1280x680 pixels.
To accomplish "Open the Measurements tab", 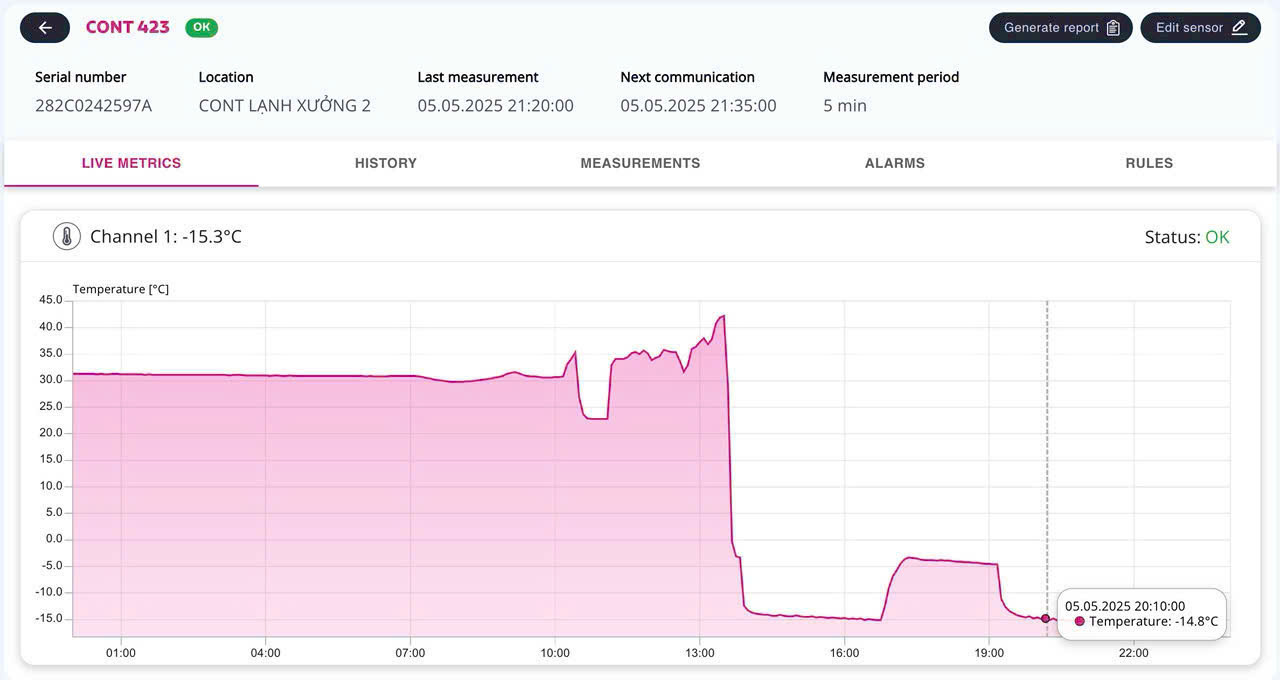I will coord(640,163).
